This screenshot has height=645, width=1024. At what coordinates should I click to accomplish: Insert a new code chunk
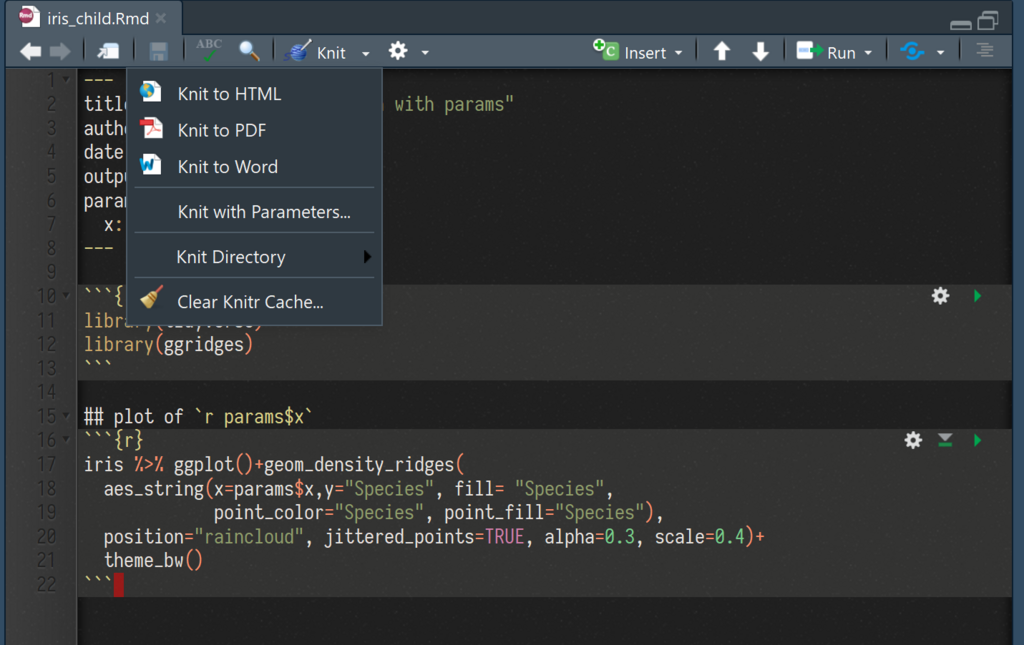tap(630, 52)
